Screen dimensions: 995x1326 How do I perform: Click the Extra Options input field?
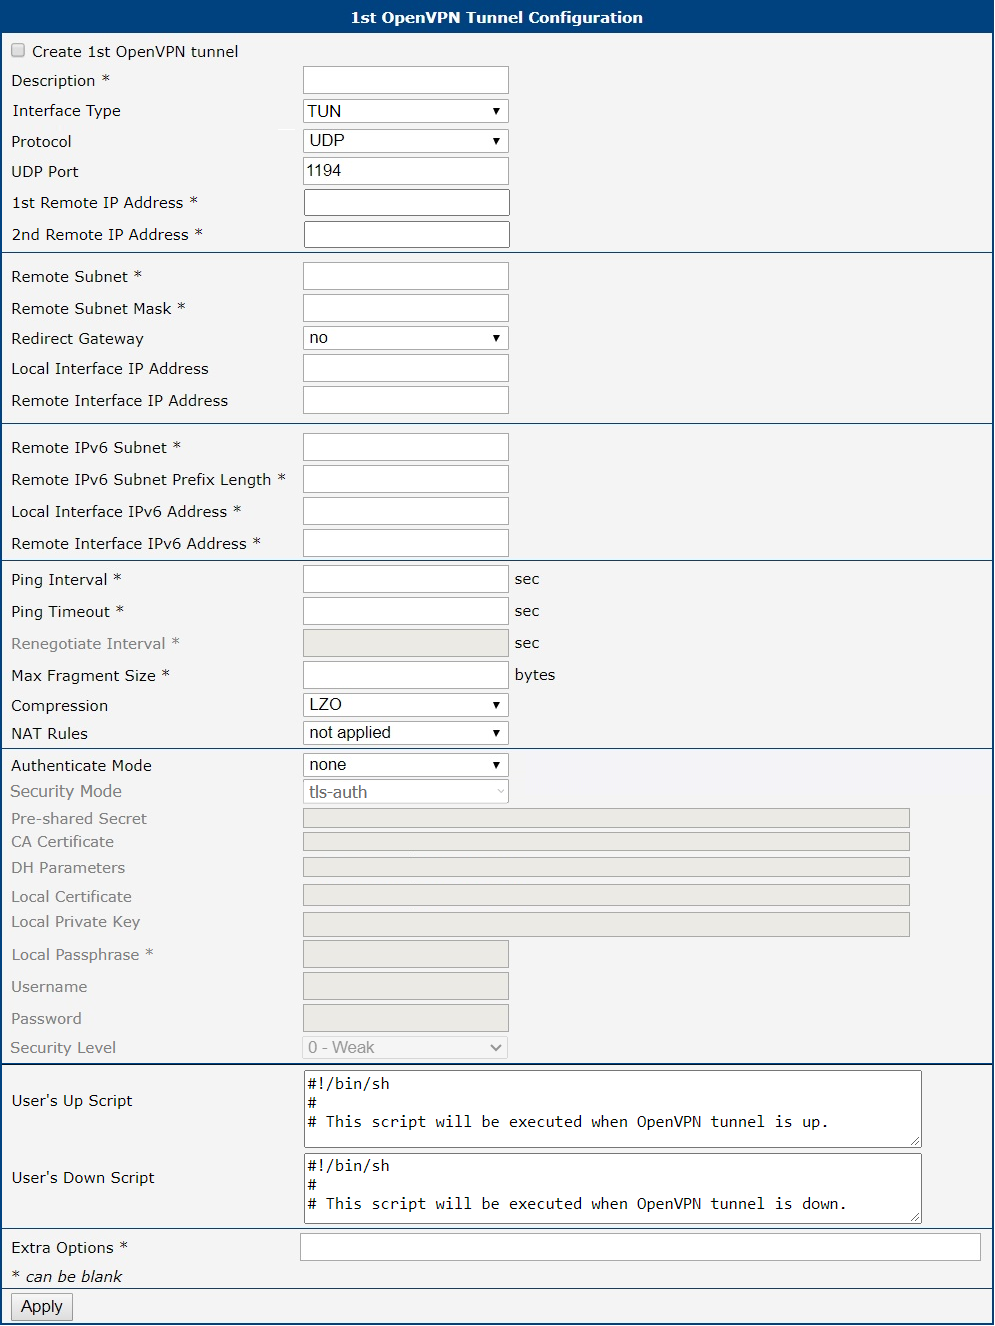point(641,1247)
